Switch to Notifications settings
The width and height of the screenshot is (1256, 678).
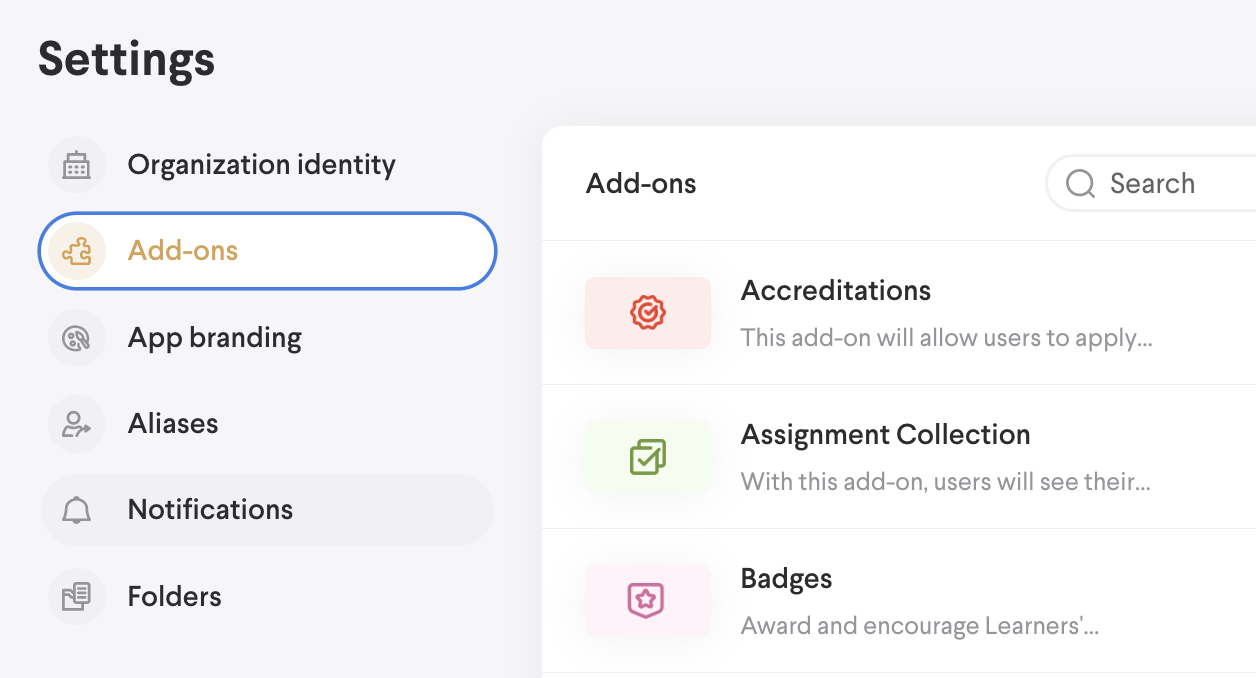[x=210, y=510]
